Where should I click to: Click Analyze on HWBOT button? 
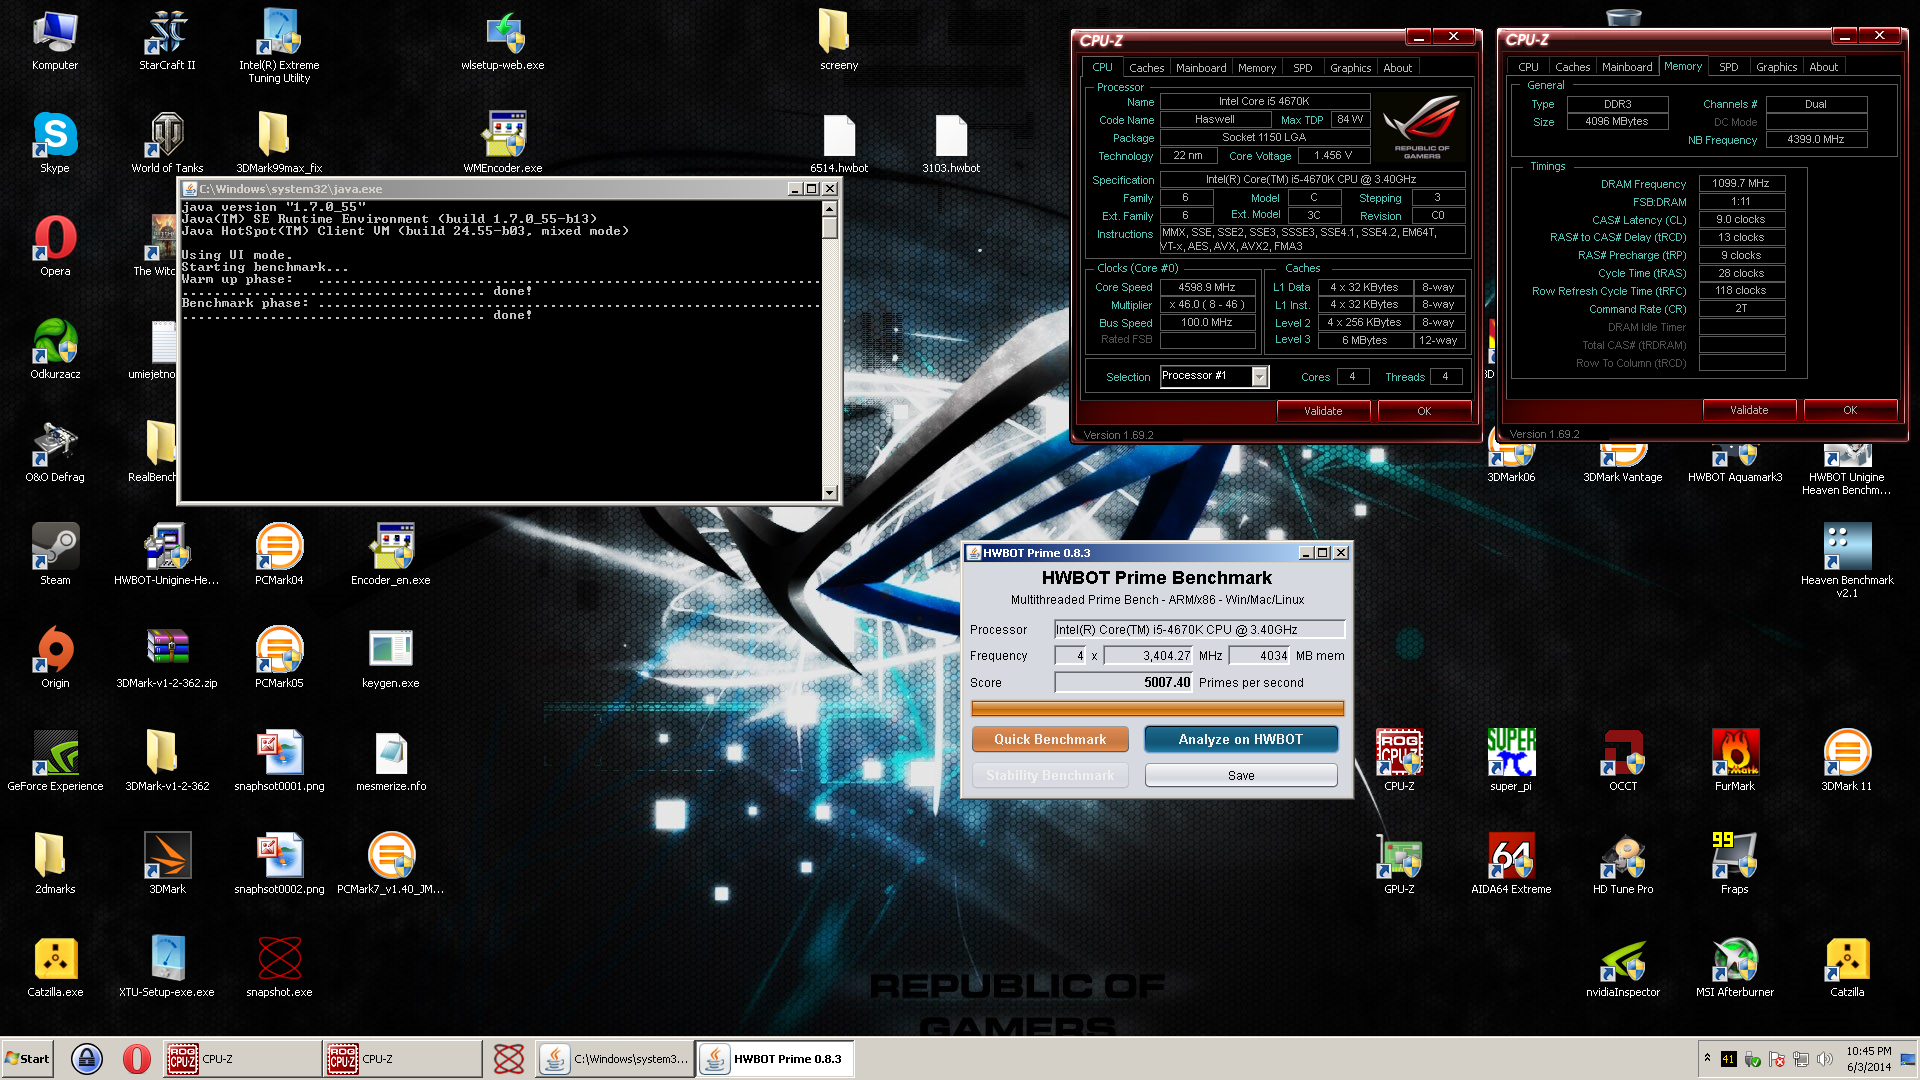point(1240,739)
